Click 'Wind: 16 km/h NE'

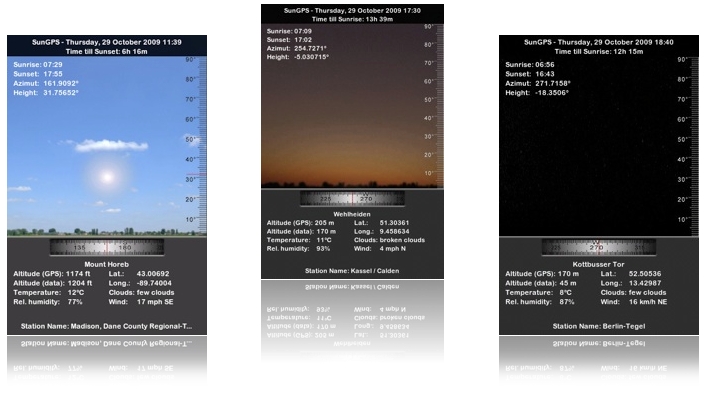point(634,302)
